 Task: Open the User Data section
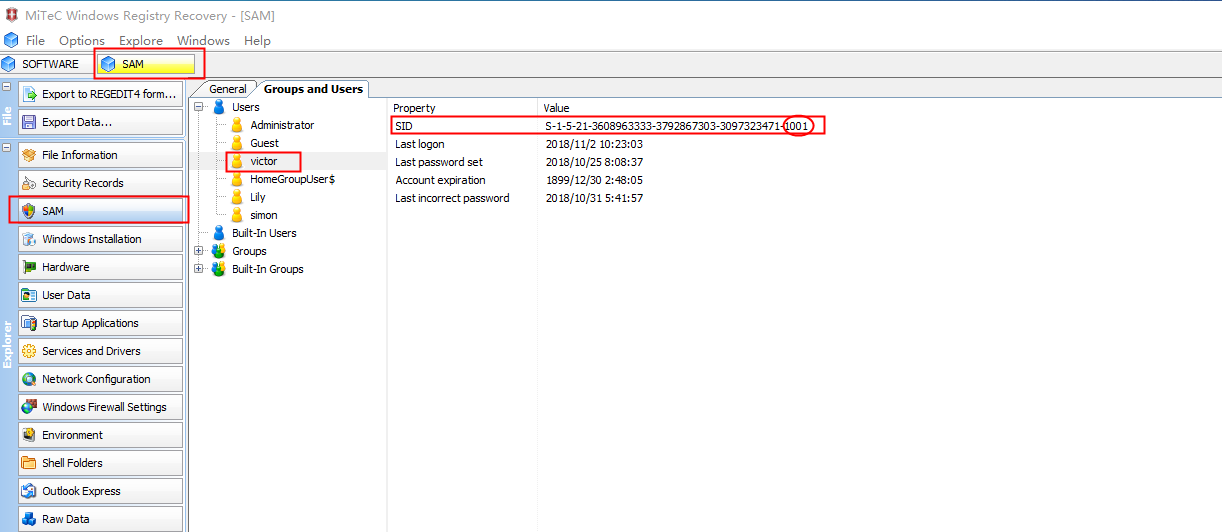click(100, 295)
